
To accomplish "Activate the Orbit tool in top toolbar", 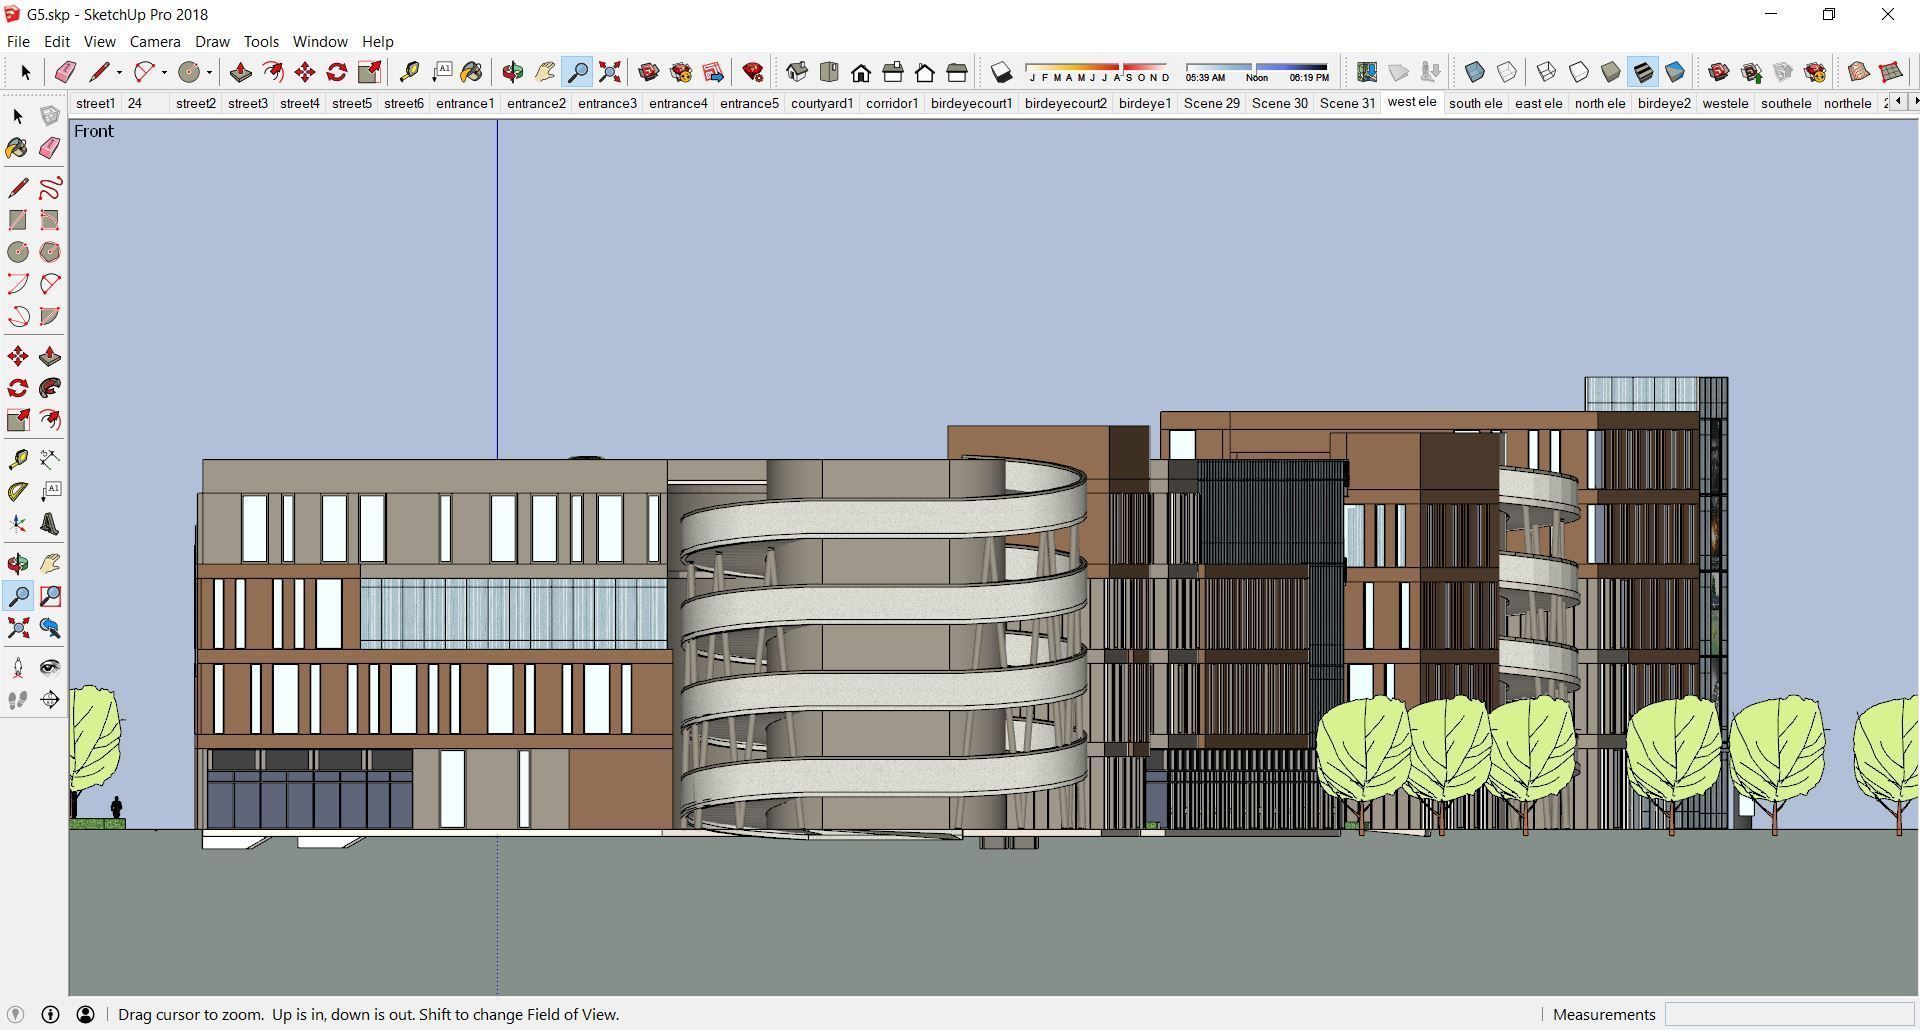I will pyautogui.click(x=513, y=72).
